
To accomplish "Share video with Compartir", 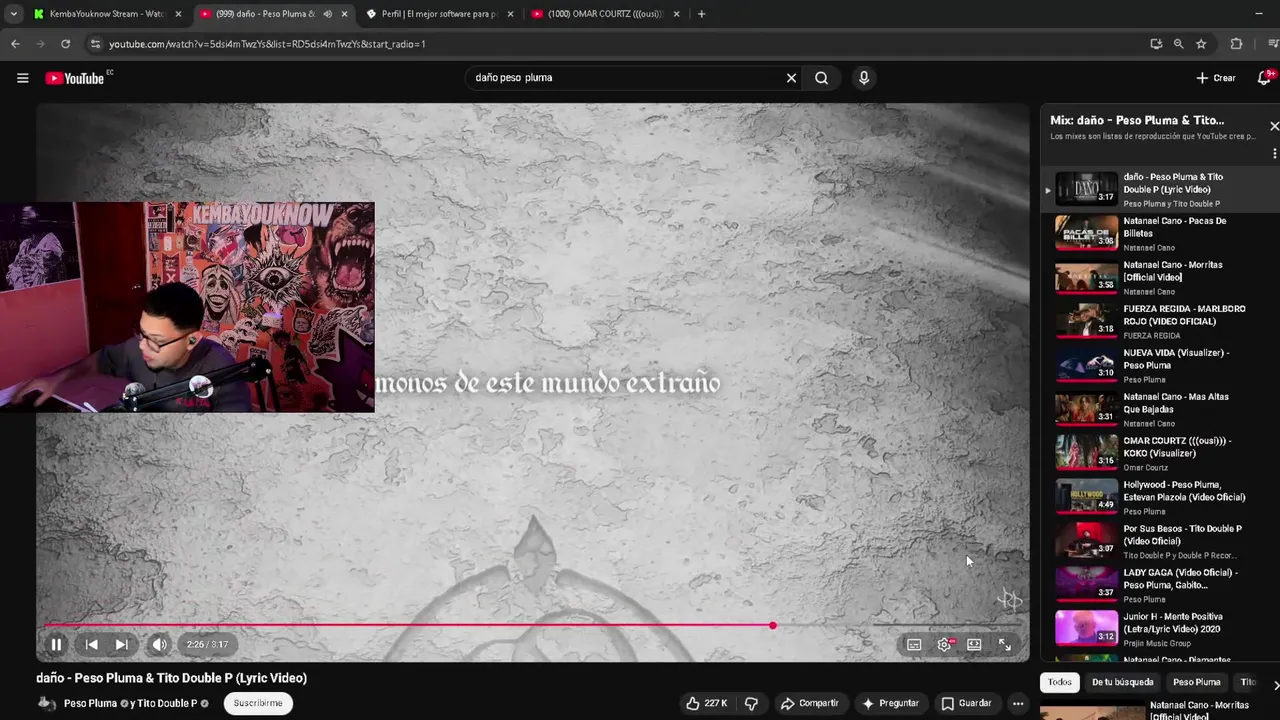I will 809,703.
